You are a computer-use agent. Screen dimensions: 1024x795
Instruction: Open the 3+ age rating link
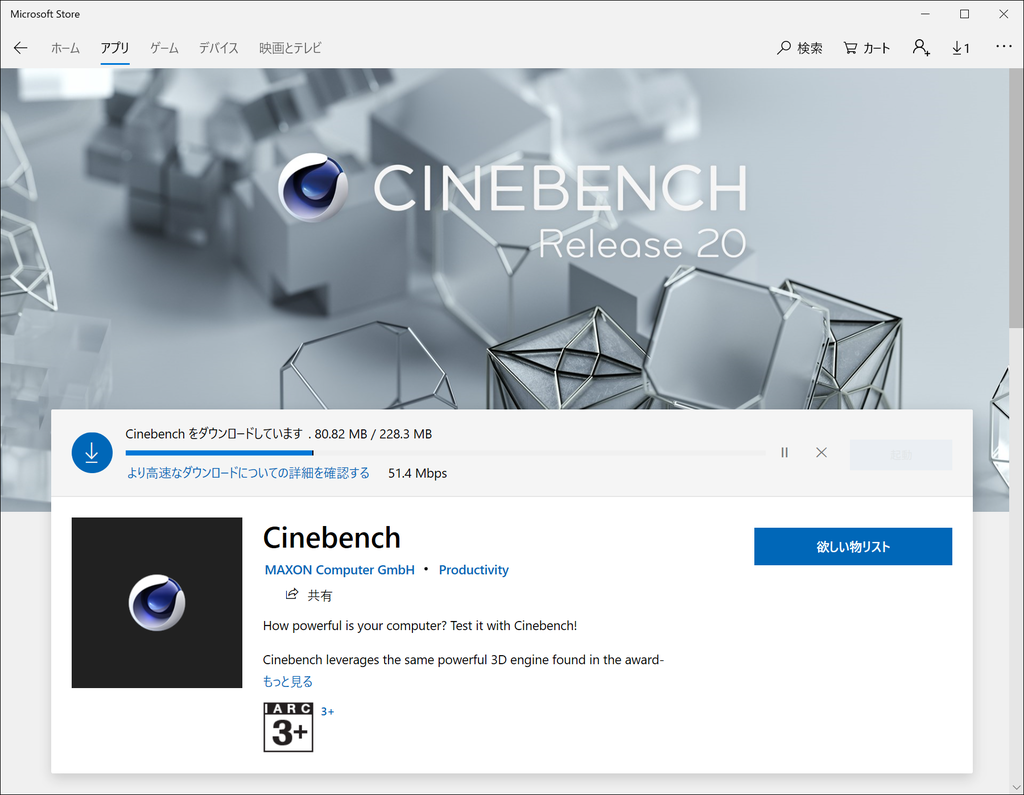[327, 711]
